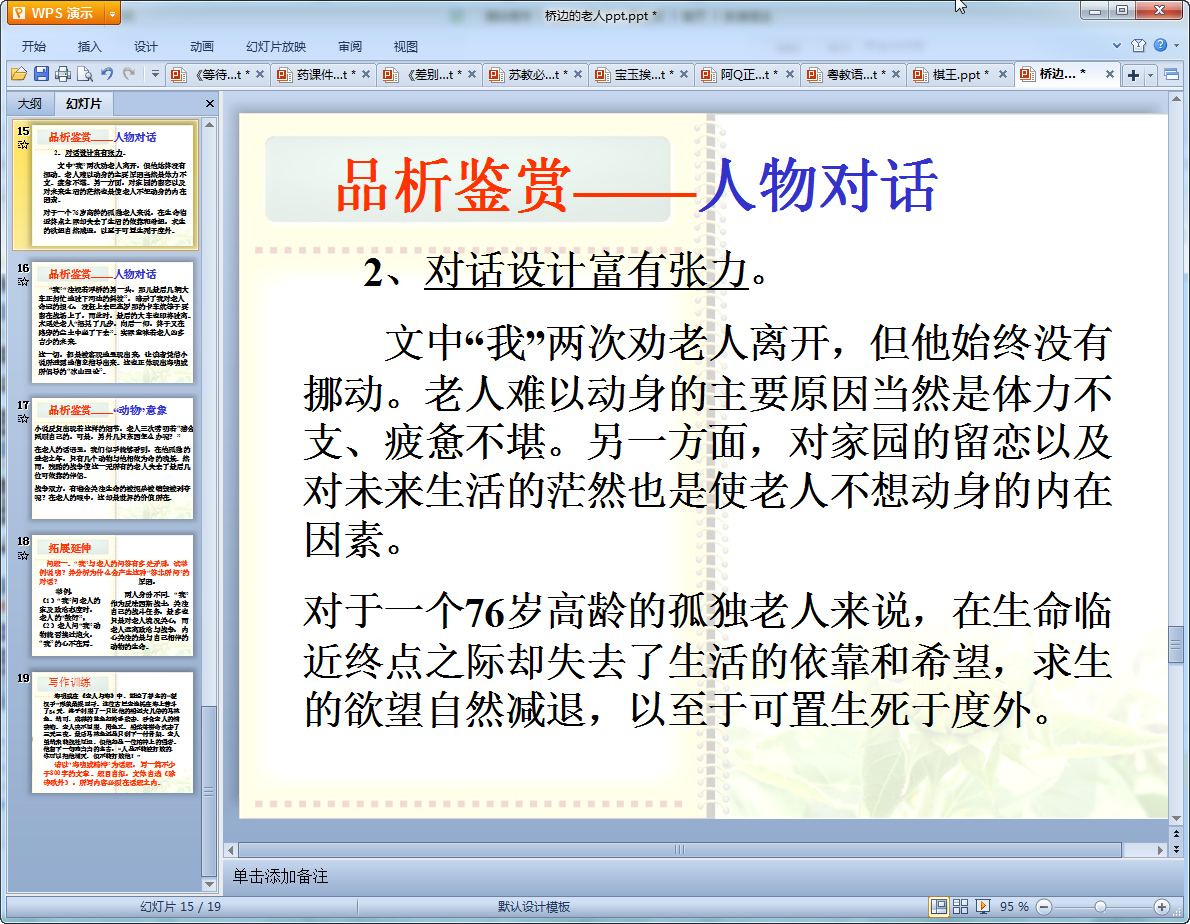Click the window arrangement icon right of tabs
The image size is (1190, 924).
1172,74
